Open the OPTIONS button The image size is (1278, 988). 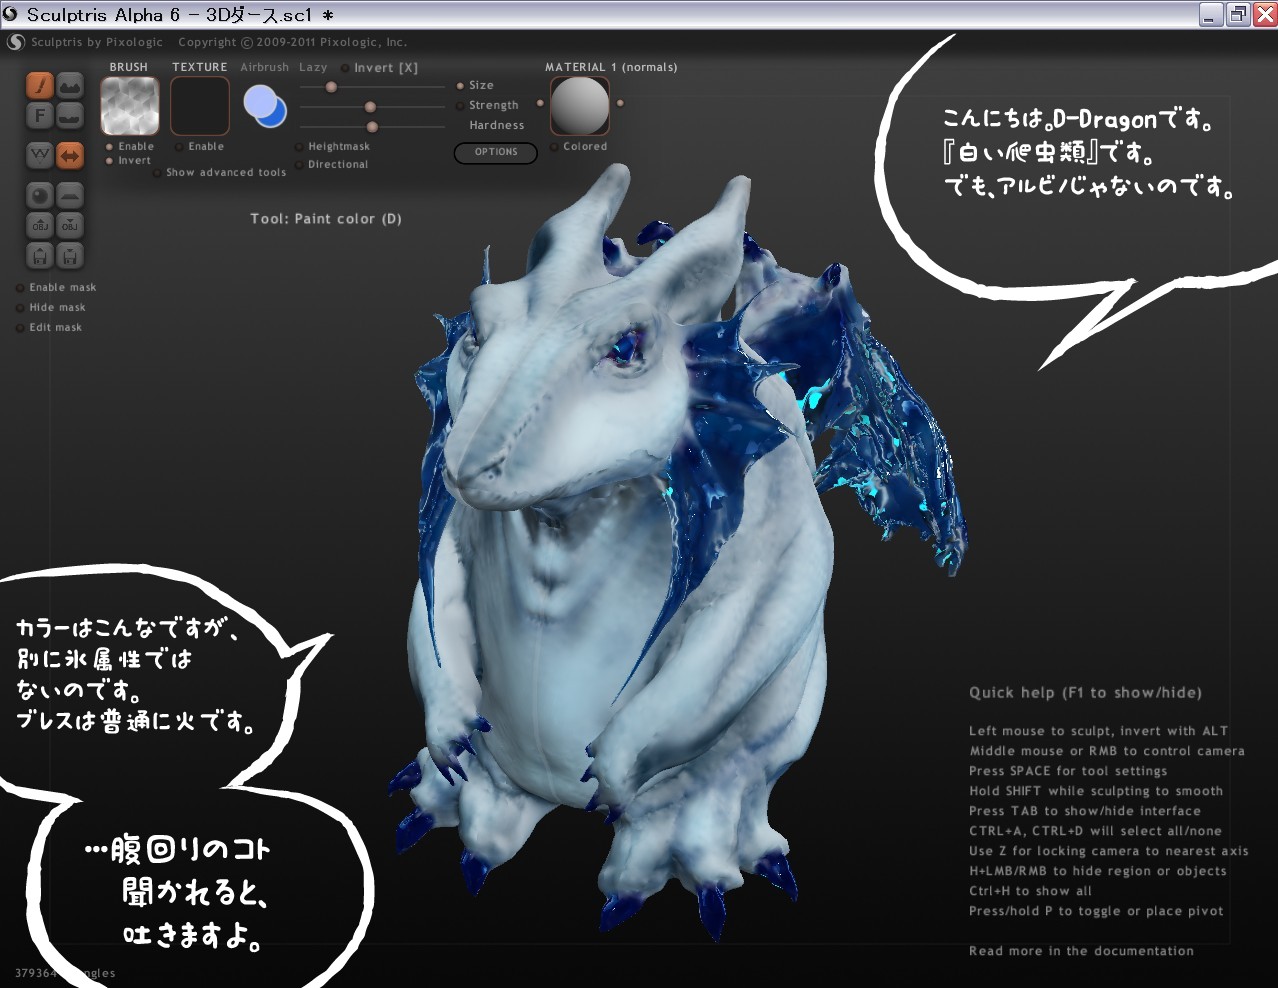tap(496, 152)
